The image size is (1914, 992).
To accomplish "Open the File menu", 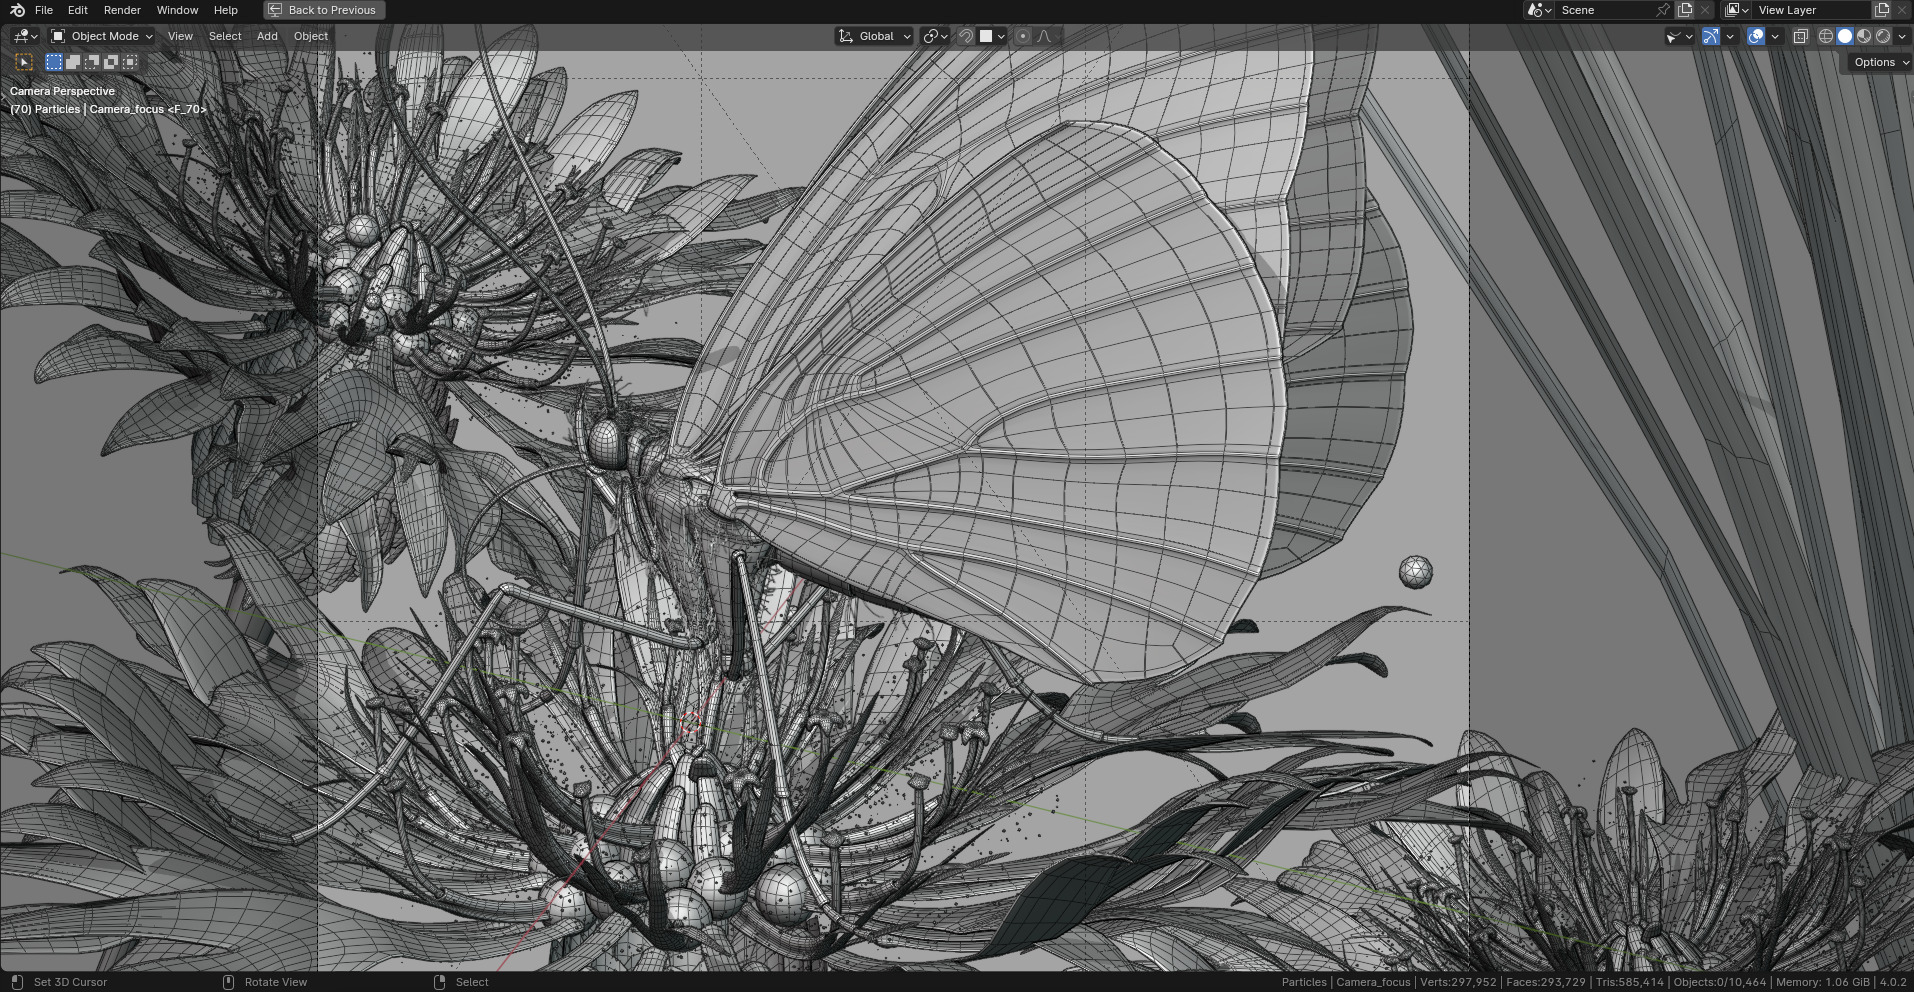I will pyautogui.click(x=44, y=10).
